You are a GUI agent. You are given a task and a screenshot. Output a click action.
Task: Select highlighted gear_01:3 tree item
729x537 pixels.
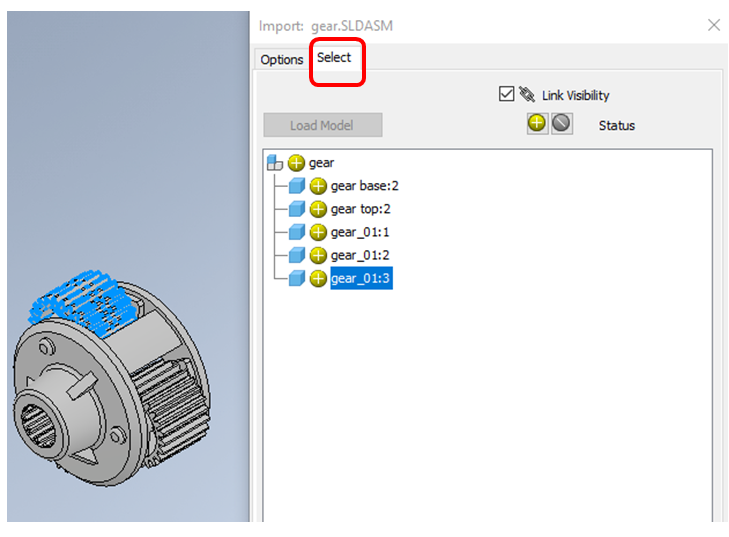point(361,278)
